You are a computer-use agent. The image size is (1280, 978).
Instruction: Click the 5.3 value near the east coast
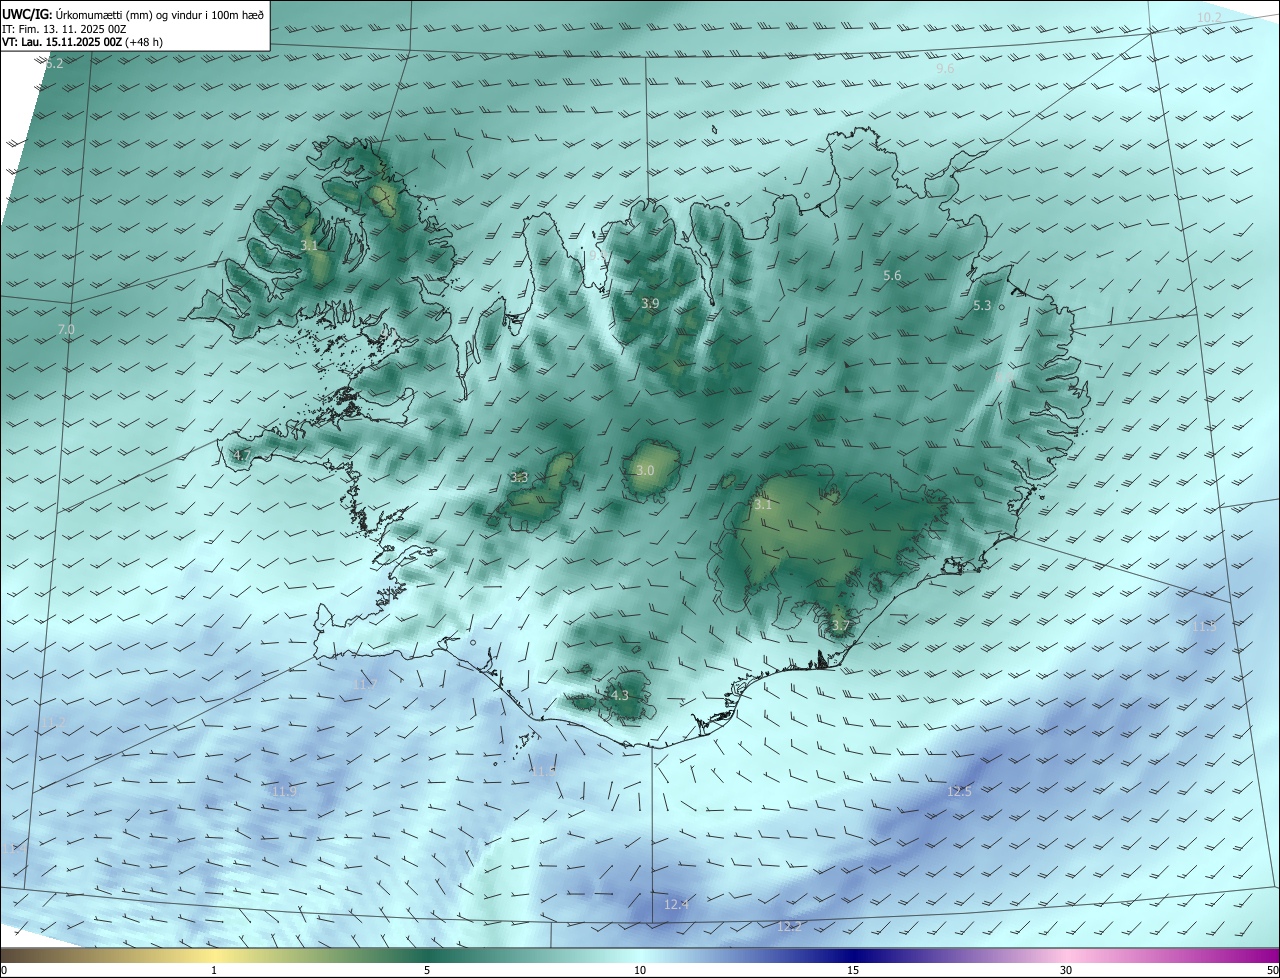click(982, 306)
